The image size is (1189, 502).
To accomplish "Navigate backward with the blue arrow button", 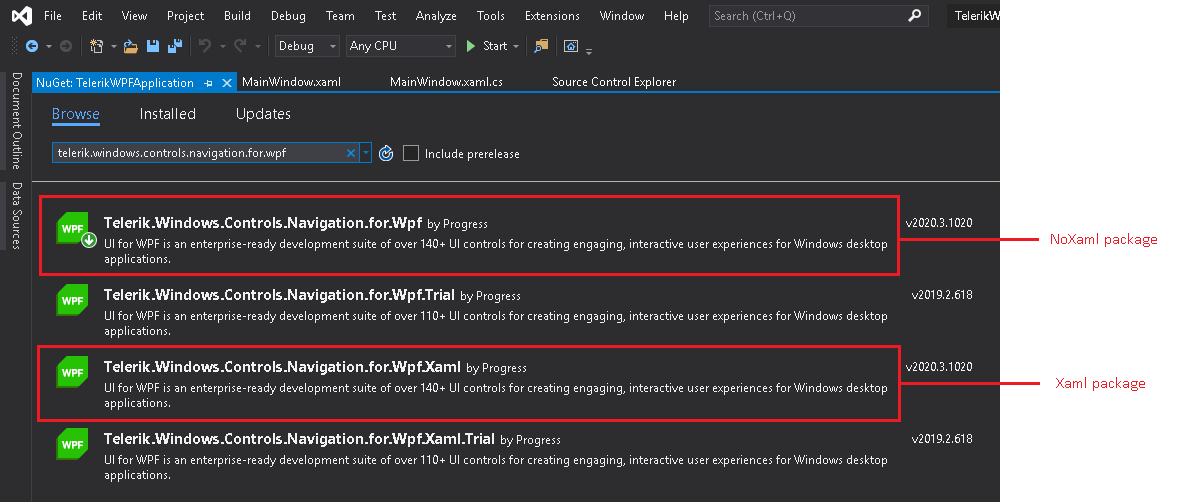I will [32, 46].
